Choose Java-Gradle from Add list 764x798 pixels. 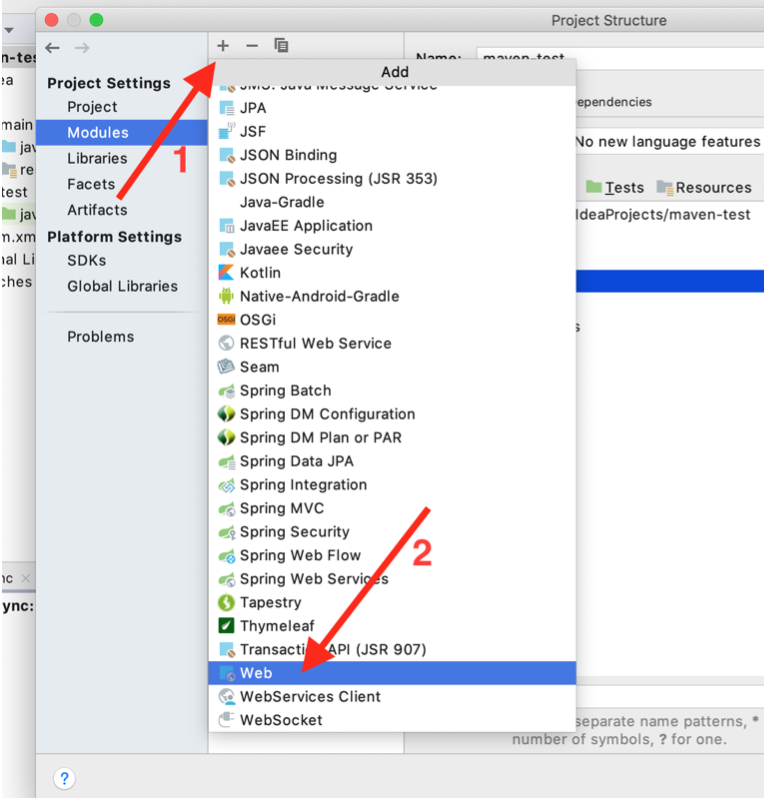pos(392,202)
